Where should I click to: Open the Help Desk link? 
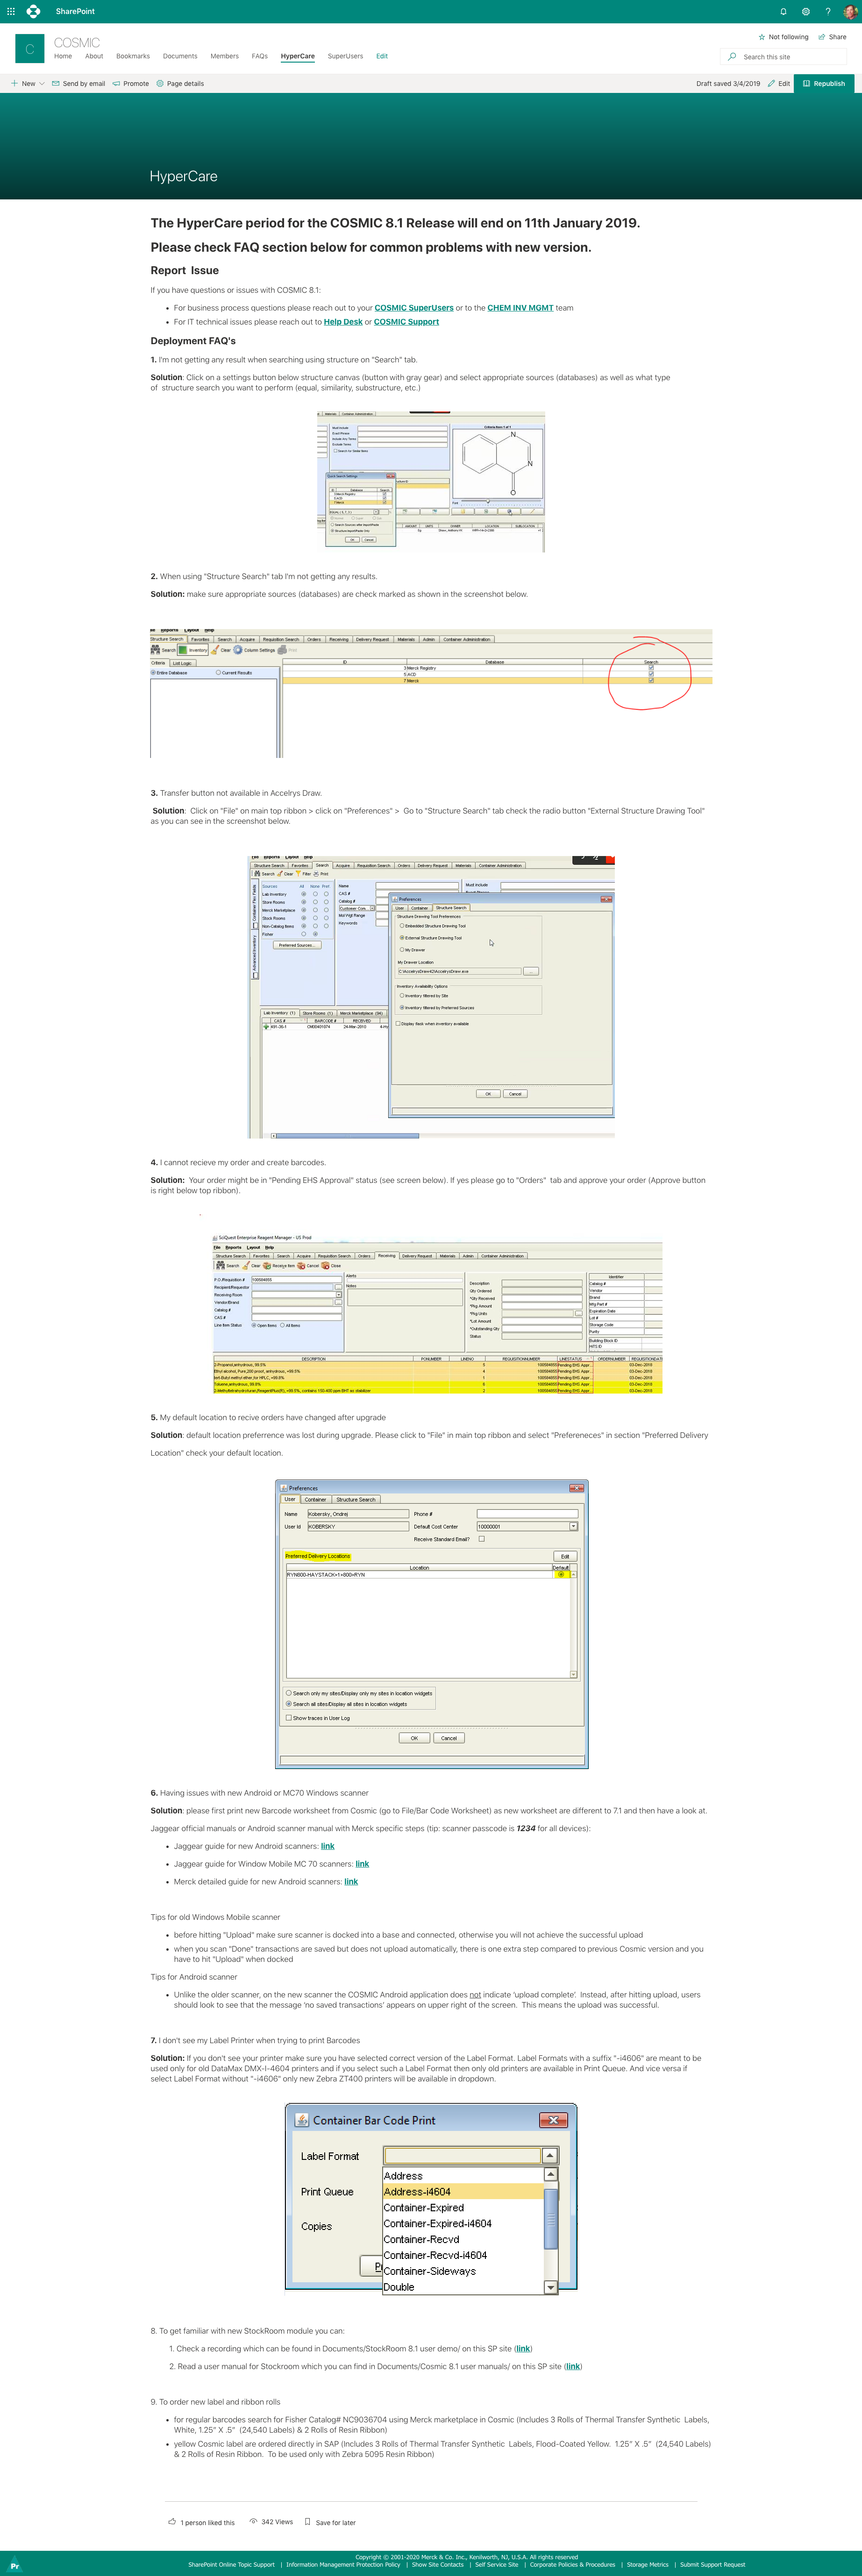click(x=342, y=322)
